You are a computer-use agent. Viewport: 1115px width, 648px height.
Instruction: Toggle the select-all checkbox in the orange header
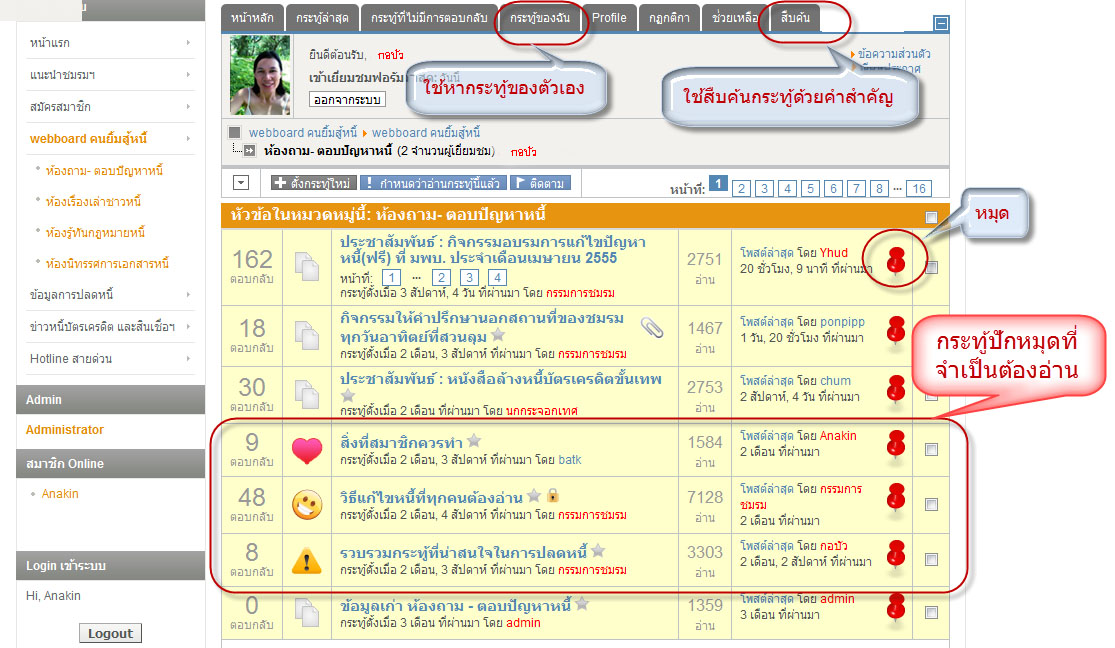click(x=932, y=217)
